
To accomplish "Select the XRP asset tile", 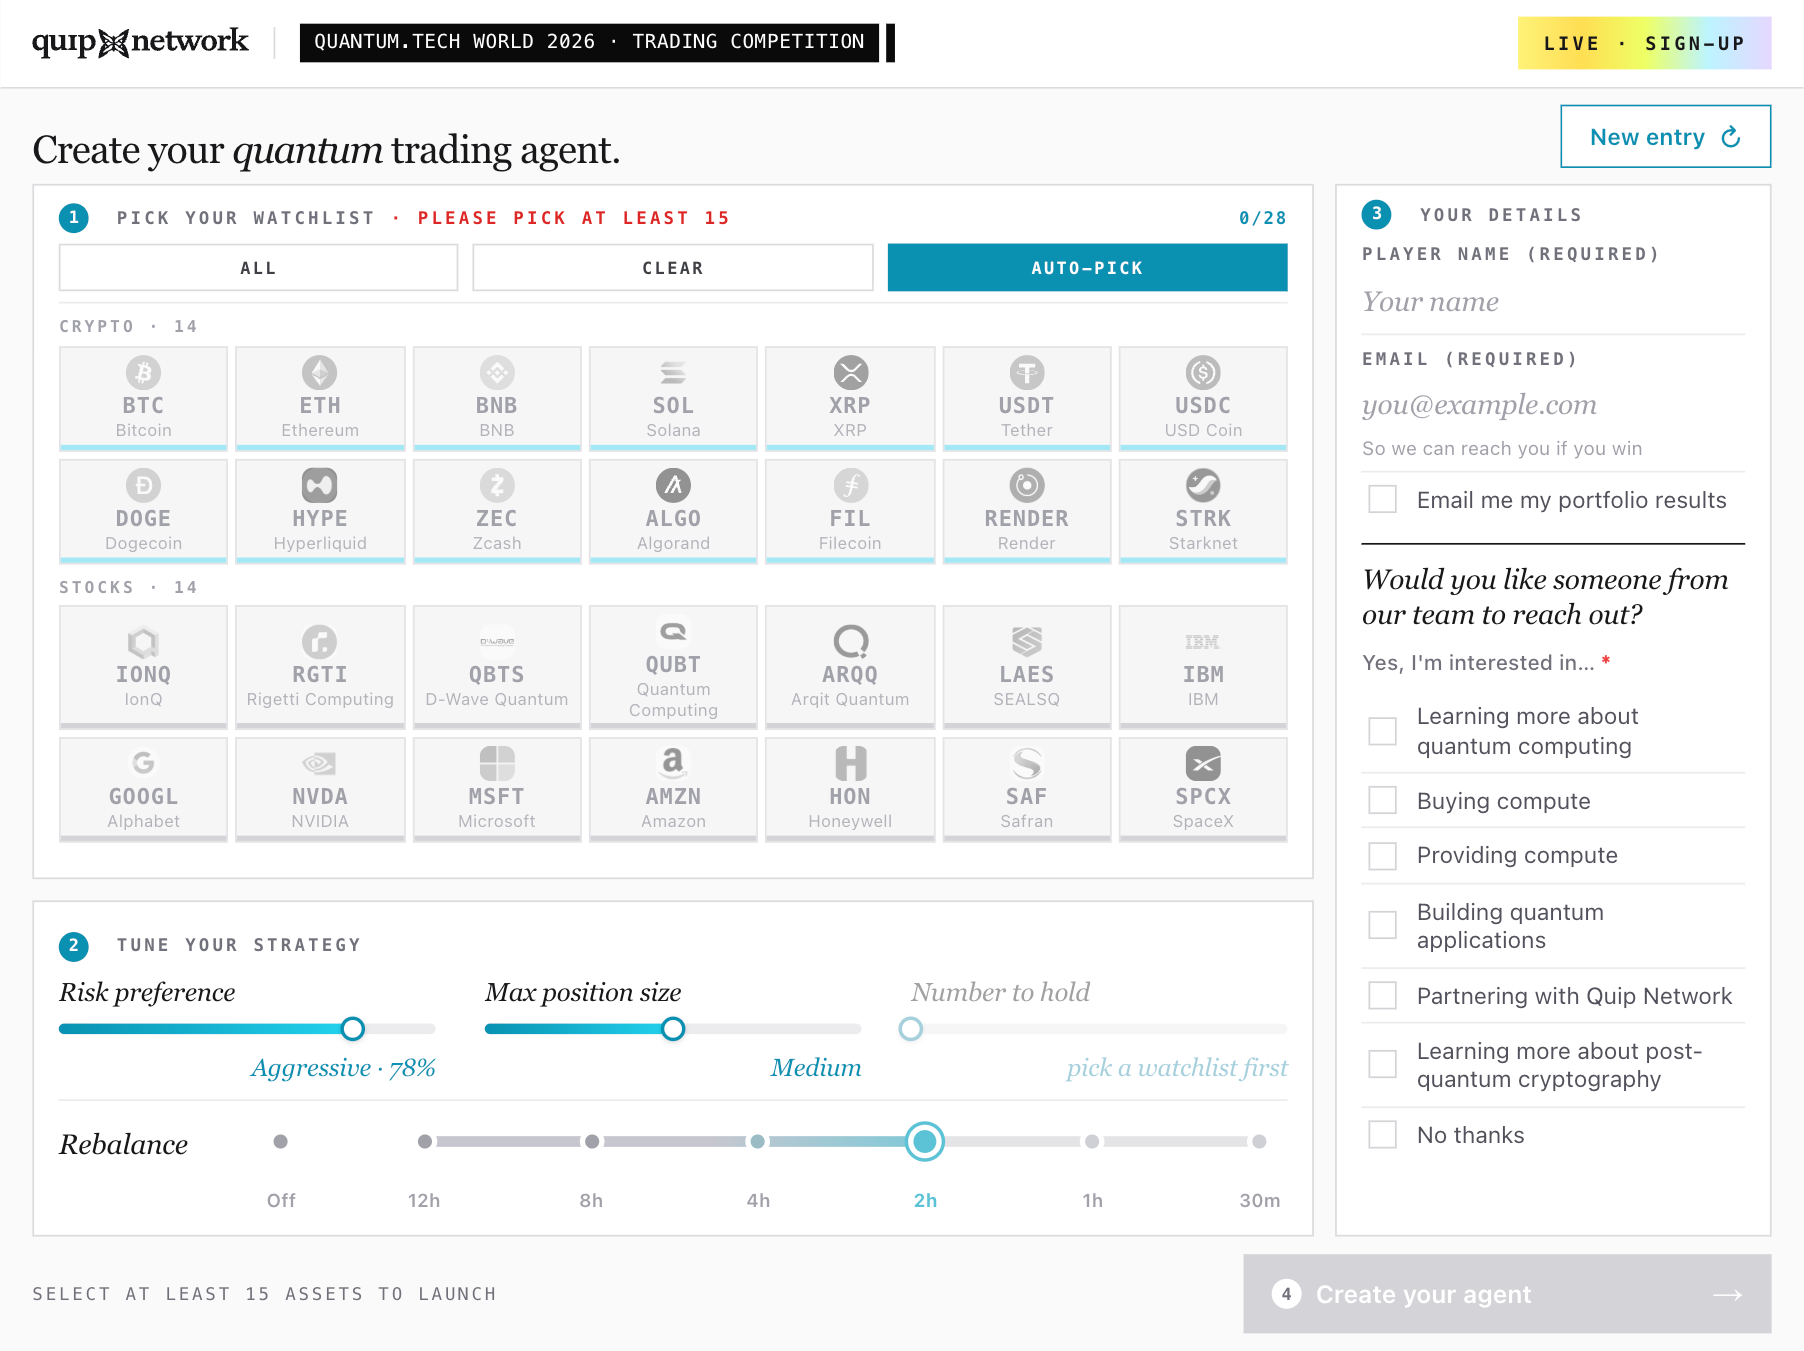I will [x=850, y=398].
